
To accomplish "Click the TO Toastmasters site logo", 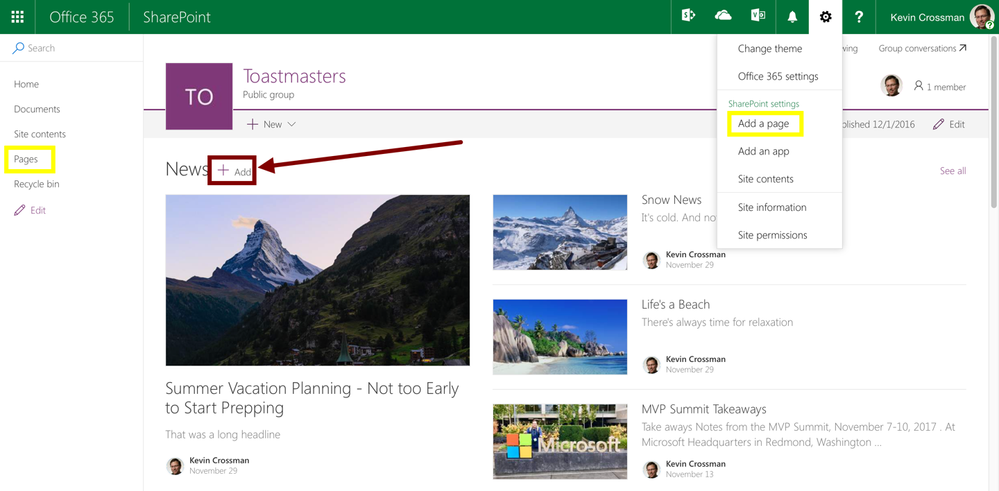I will 199,97.
